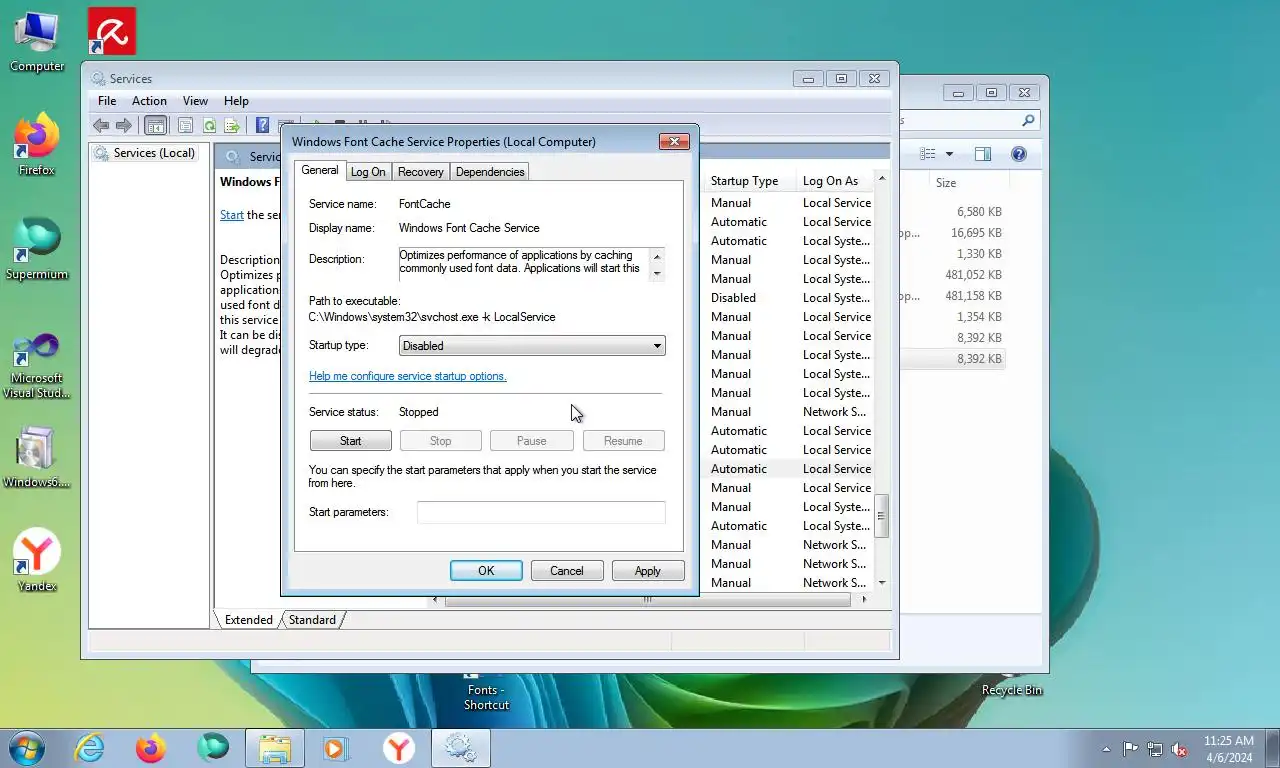Open the Action Center flag tray icon

(x=1131, y=749)
